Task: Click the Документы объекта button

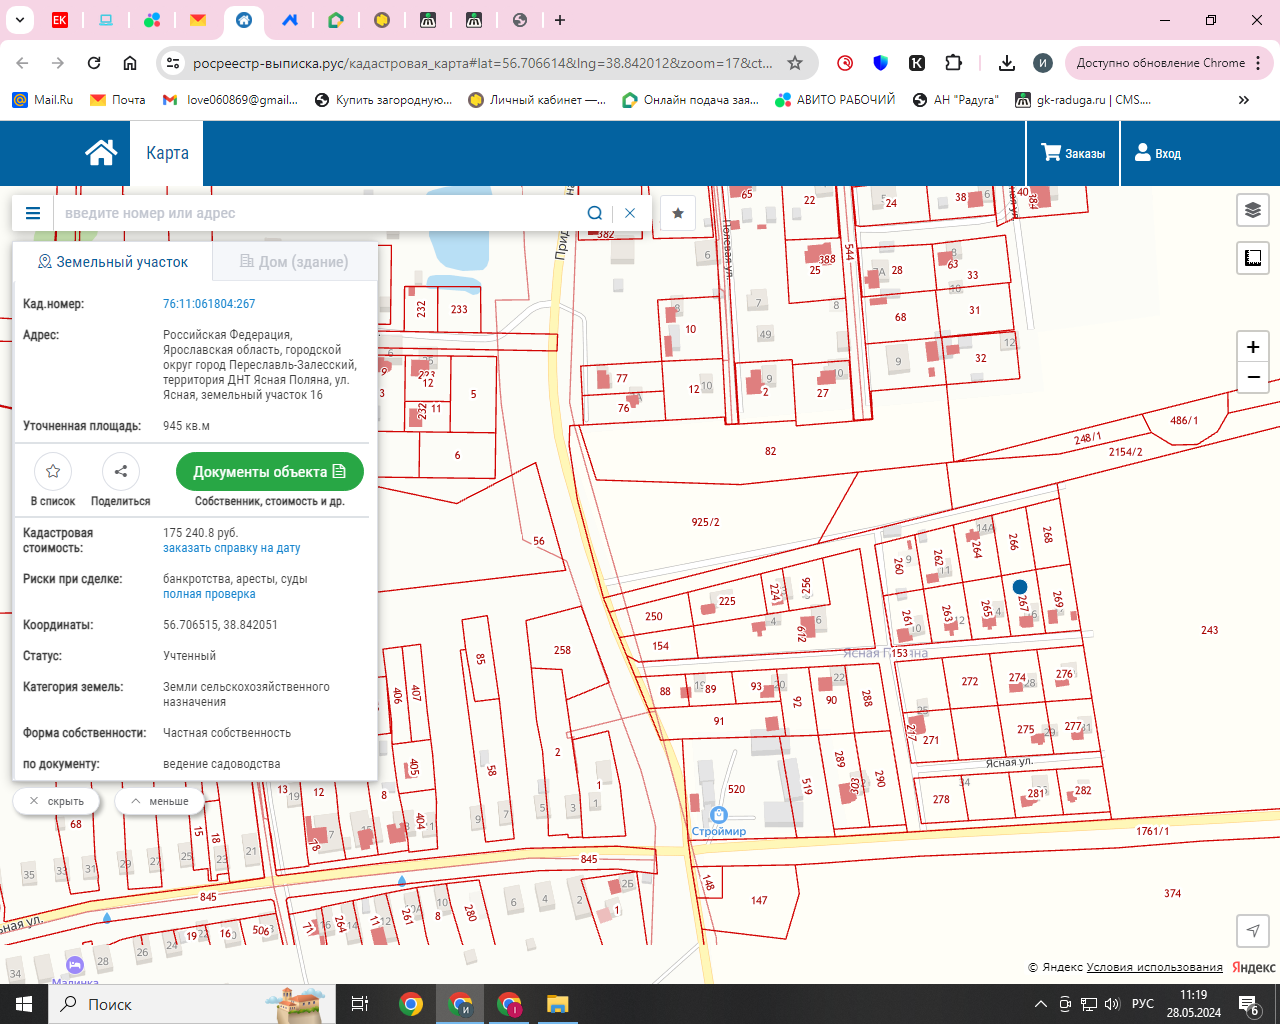Action: pyautogui.click(x=269, y=472)
